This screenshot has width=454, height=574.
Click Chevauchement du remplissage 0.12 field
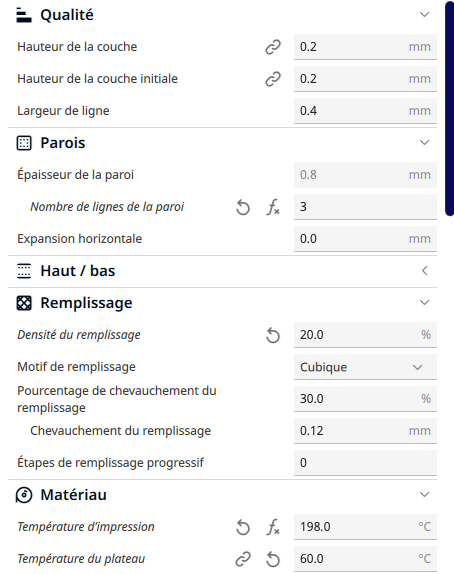click(365, 431)
